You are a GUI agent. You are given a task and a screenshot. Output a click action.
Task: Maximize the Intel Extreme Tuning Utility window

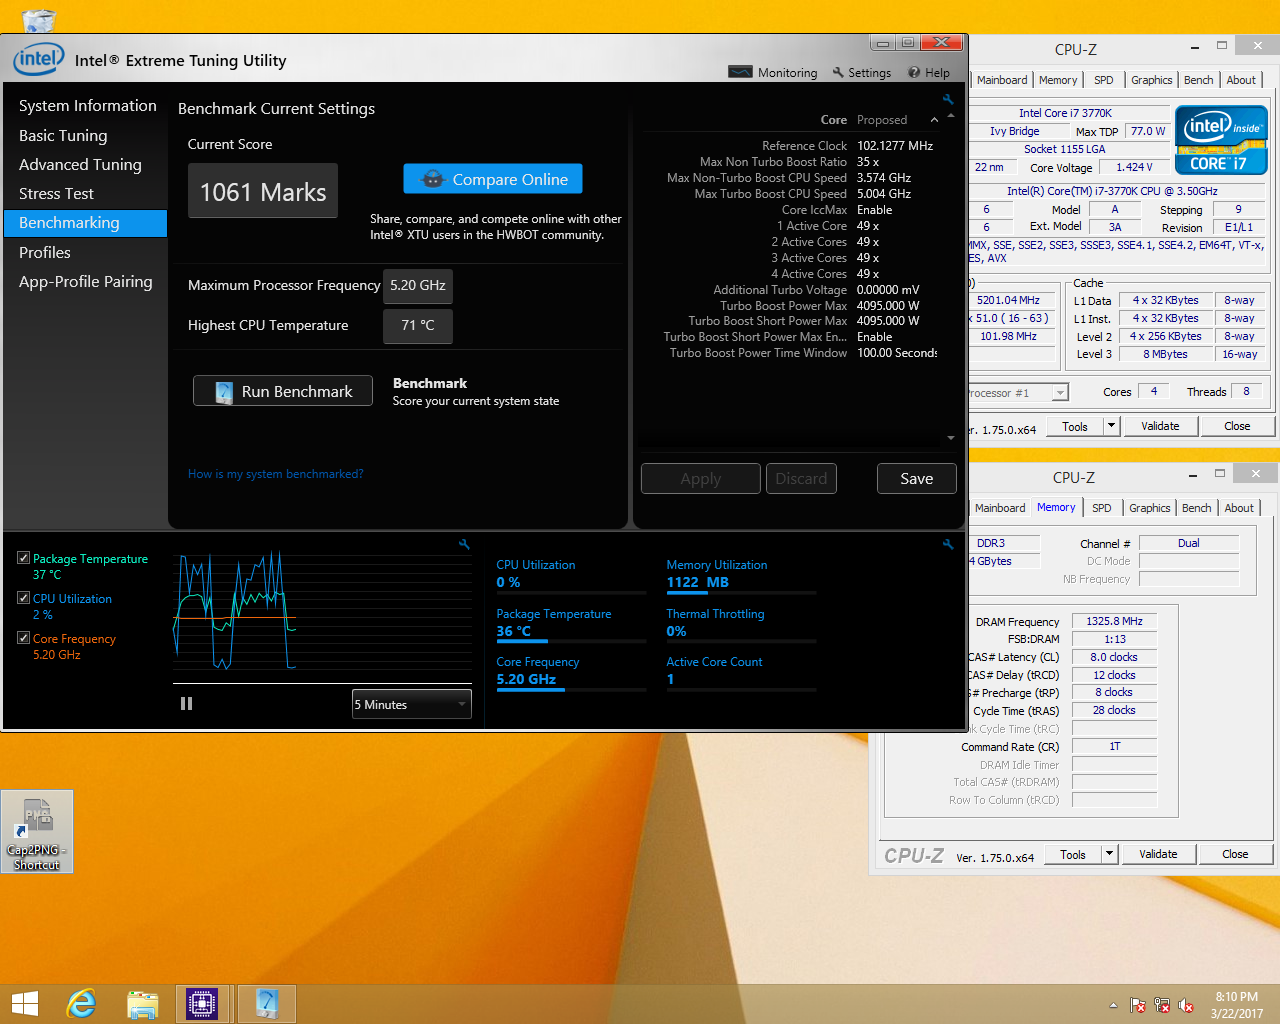(907, 43)
